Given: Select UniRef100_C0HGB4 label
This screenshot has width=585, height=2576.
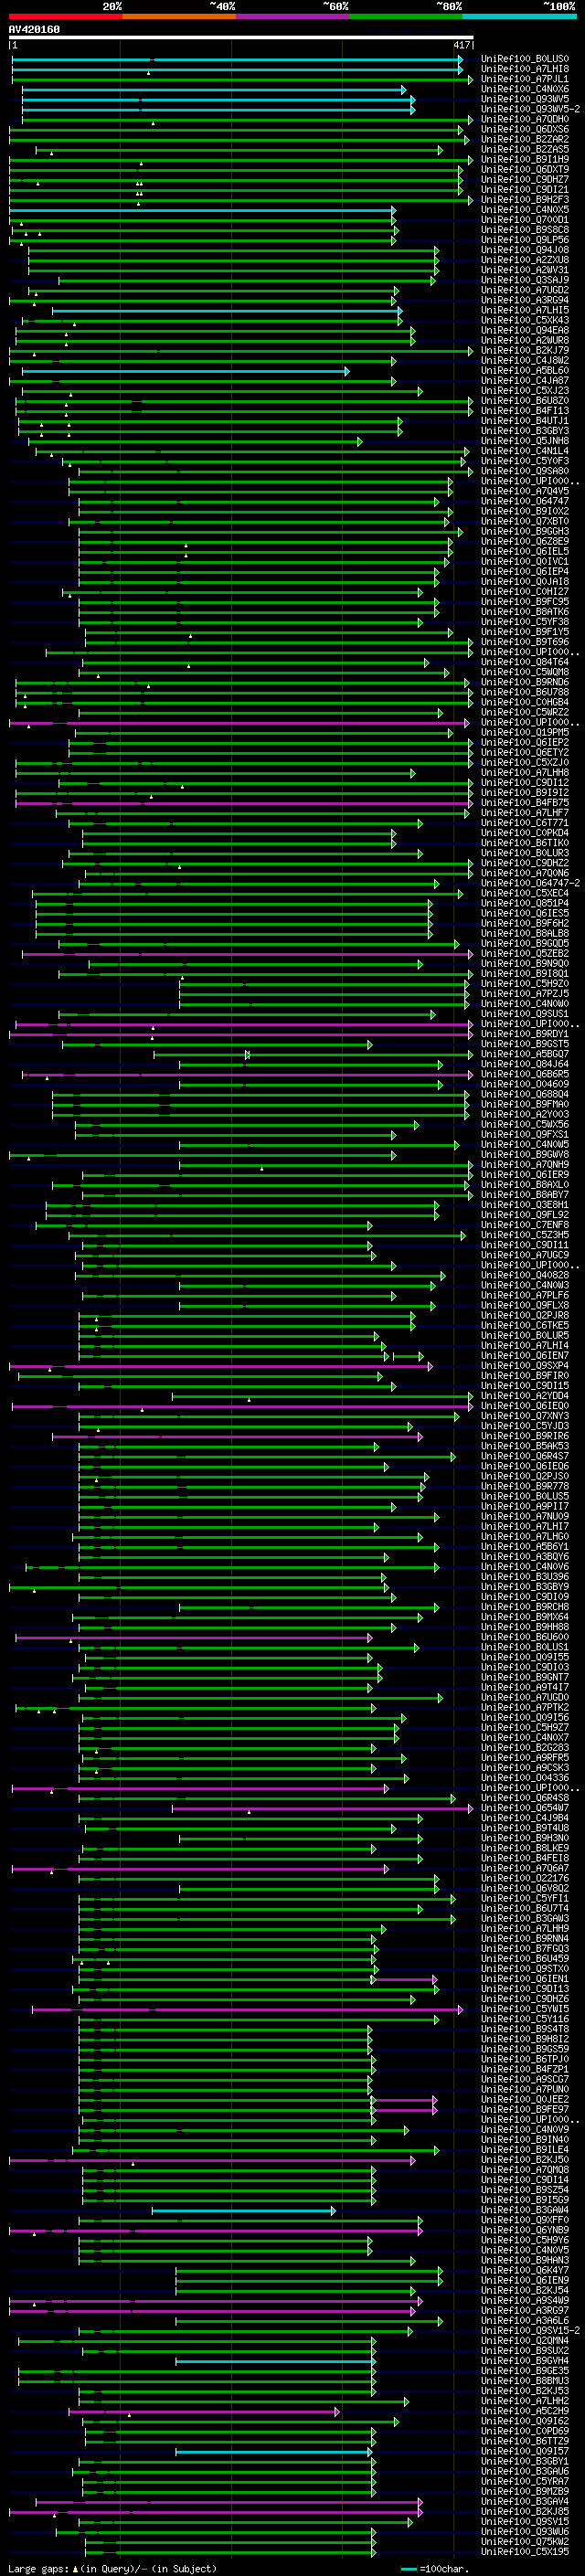Looking at the screenshot, I should [525, 703].
